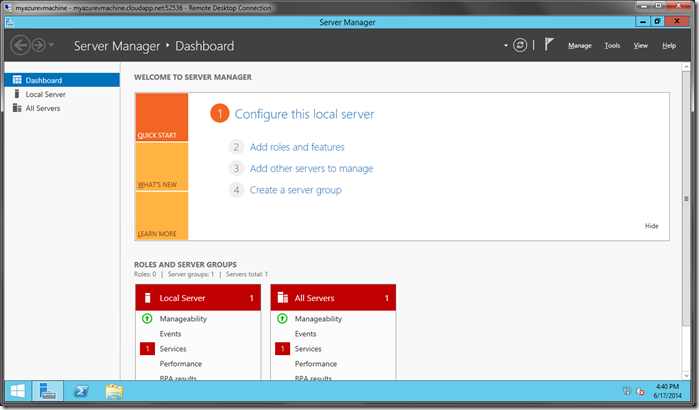Viewport: 699px width, 410px height.
Task: Open dropdown arrow left of refresh icon
Action: pyautogui.click(x=506, y=45)
